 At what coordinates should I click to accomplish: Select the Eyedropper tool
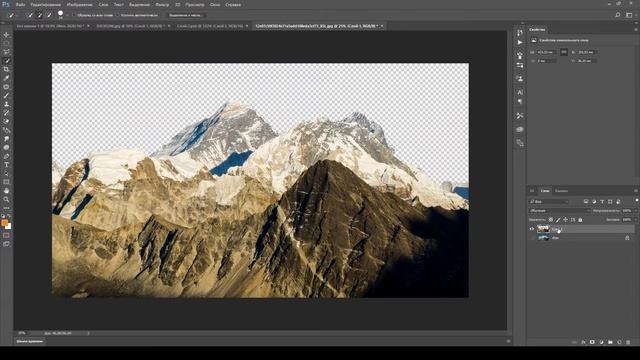[x=6, y=78]
